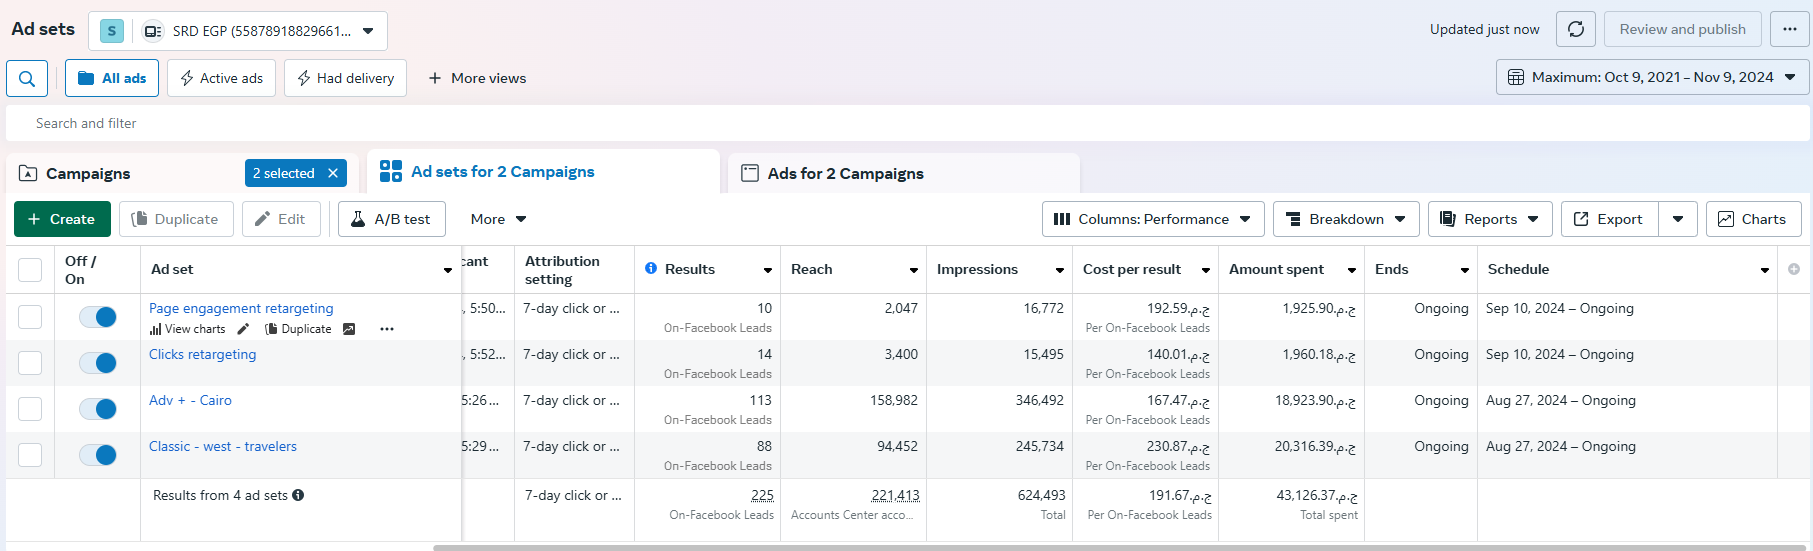The width and height of the screenshot is (1813, 551).
Task: Click the row ellipsis for Page engagement retargeting
Action: (x=387, y=329)
